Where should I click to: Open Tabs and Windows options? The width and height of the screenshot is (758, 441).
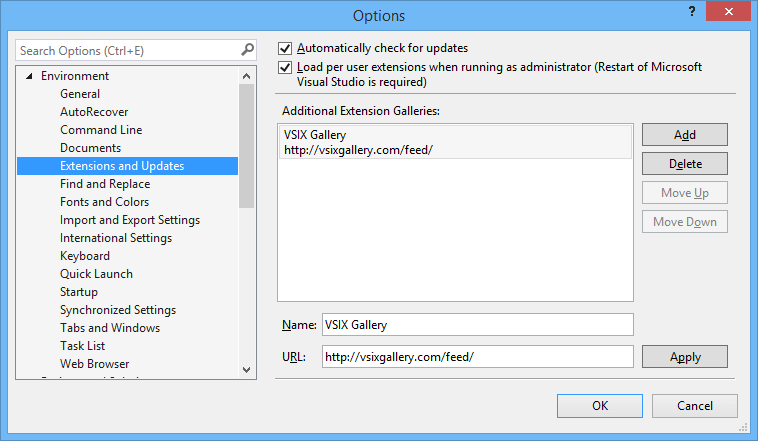[x=110, y=328]
